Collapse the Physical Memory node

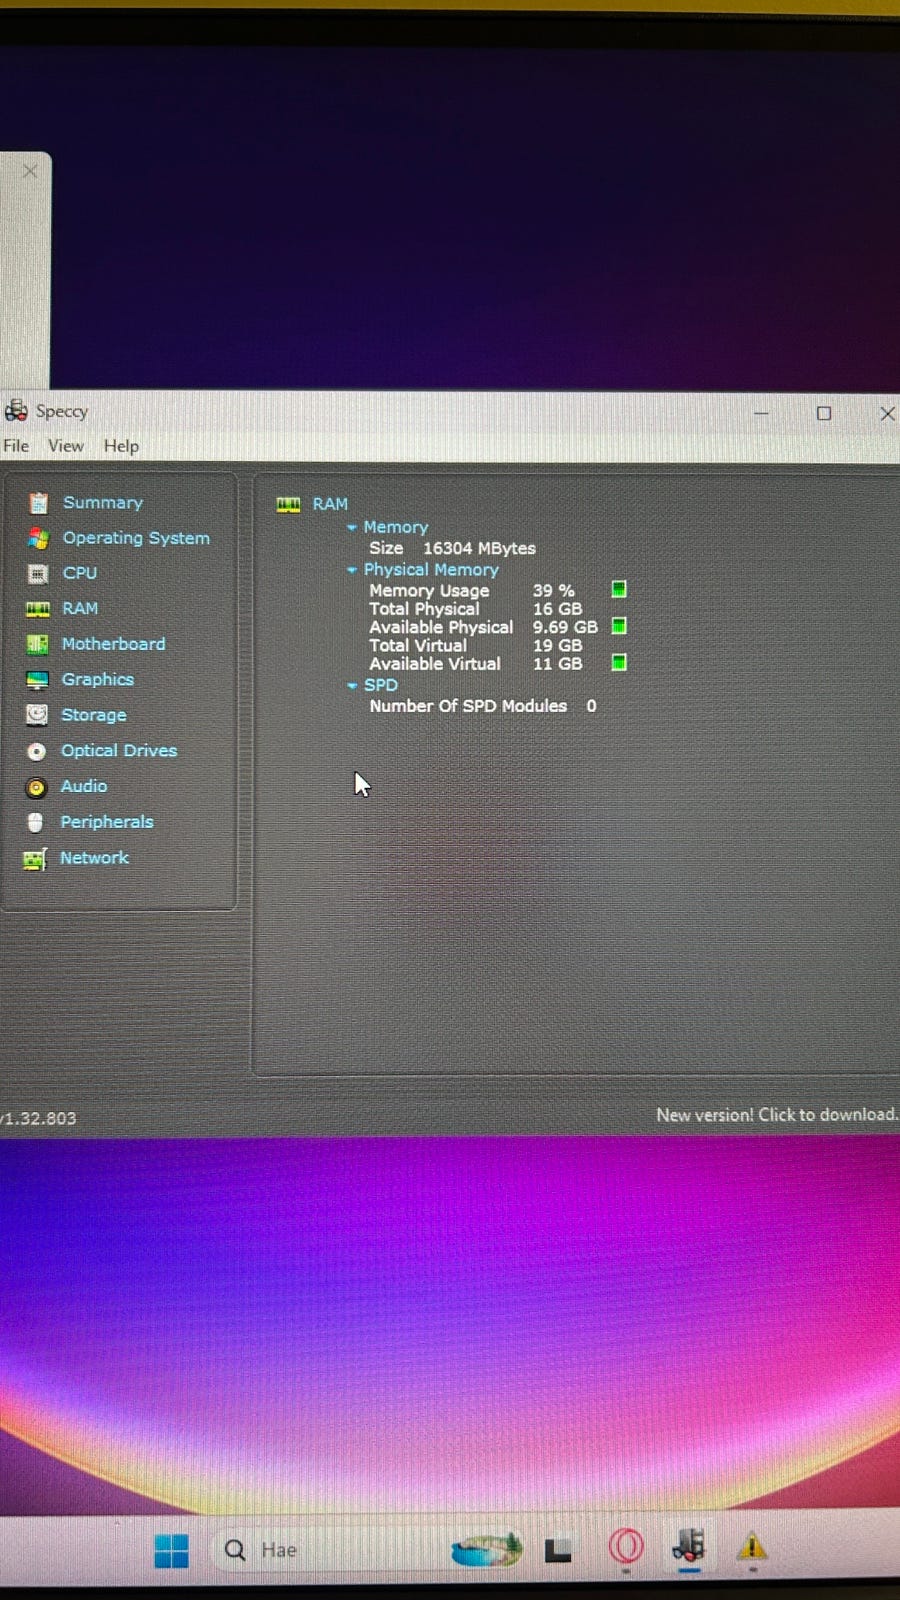pyautogui.click(x=352, y=570)
